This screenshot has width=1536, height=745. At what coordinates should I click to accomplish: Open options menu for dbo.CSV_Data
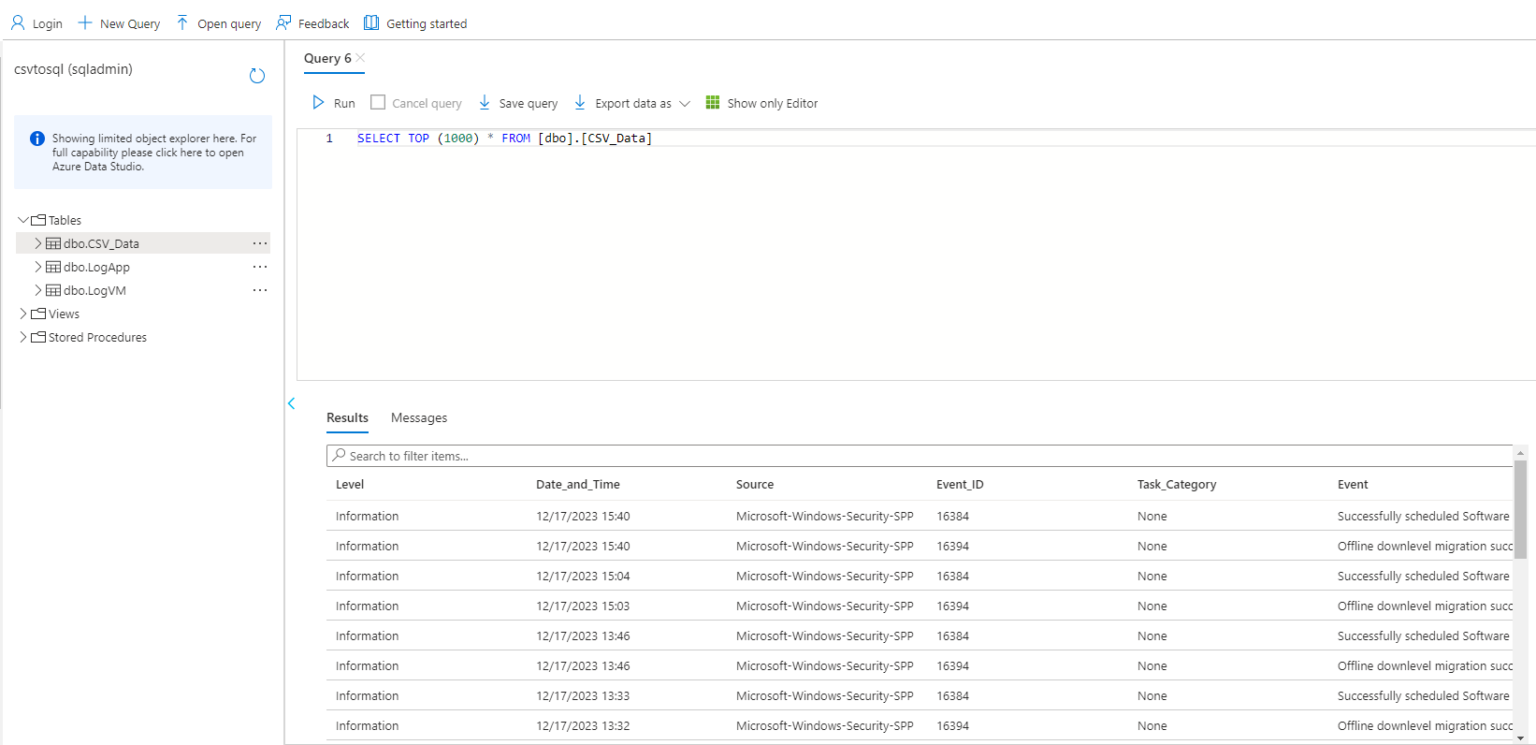259,242
